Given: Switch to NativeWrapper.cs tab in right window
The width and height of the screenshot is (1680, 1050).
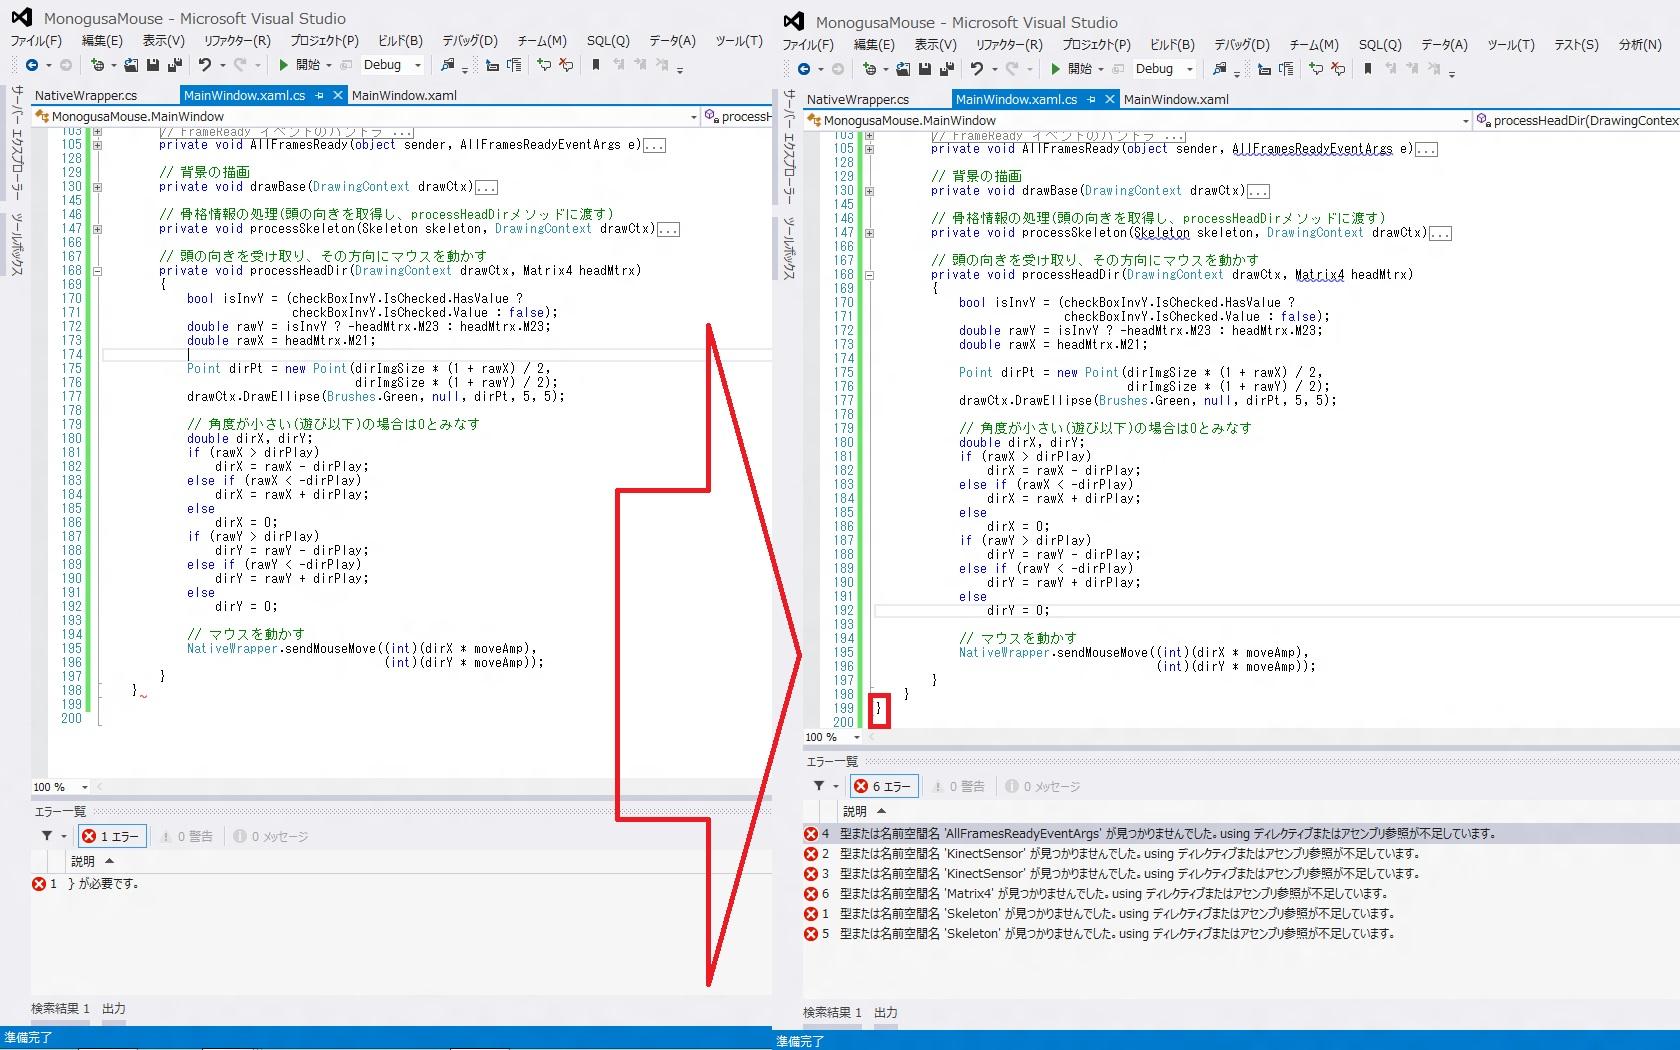Looking at the screenshot, I should point(857,99).
